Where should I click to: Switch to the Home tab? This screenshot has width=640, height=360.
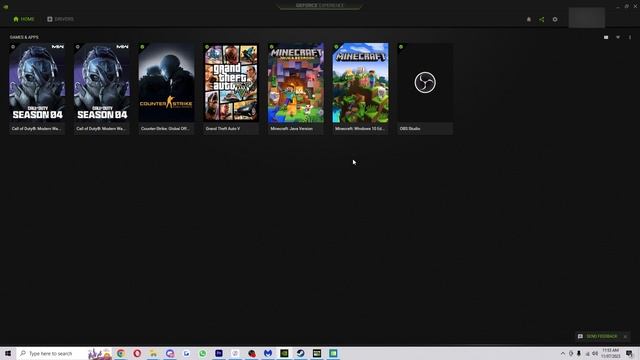coord(24,19)
